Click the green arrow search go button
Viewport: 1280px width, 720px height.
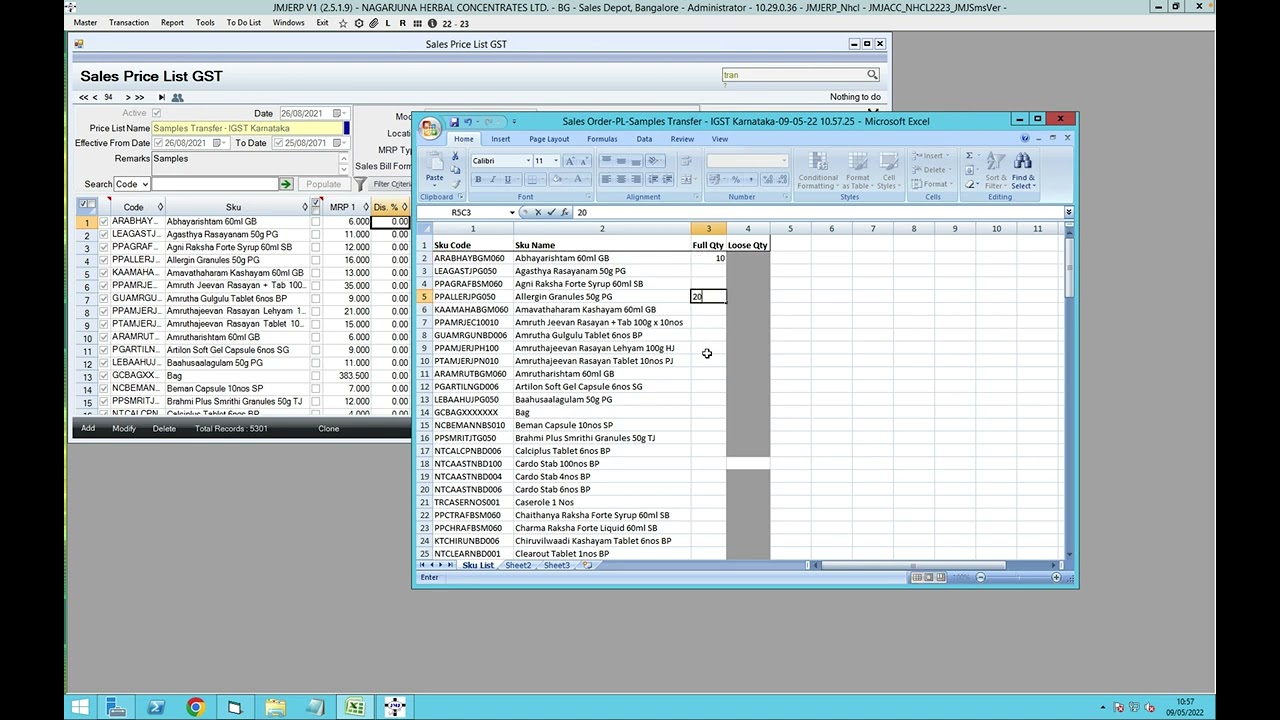(286, 184)
